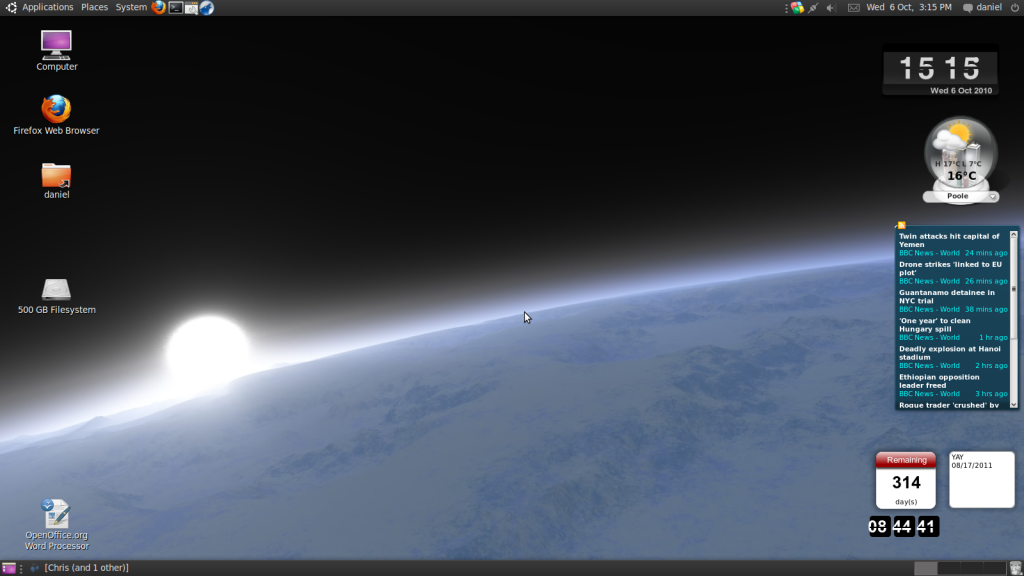Open the panel clock showing Wed 6 Oct
The width and height of the screenshot is (1024, 576).
click(x=909, y=7)
